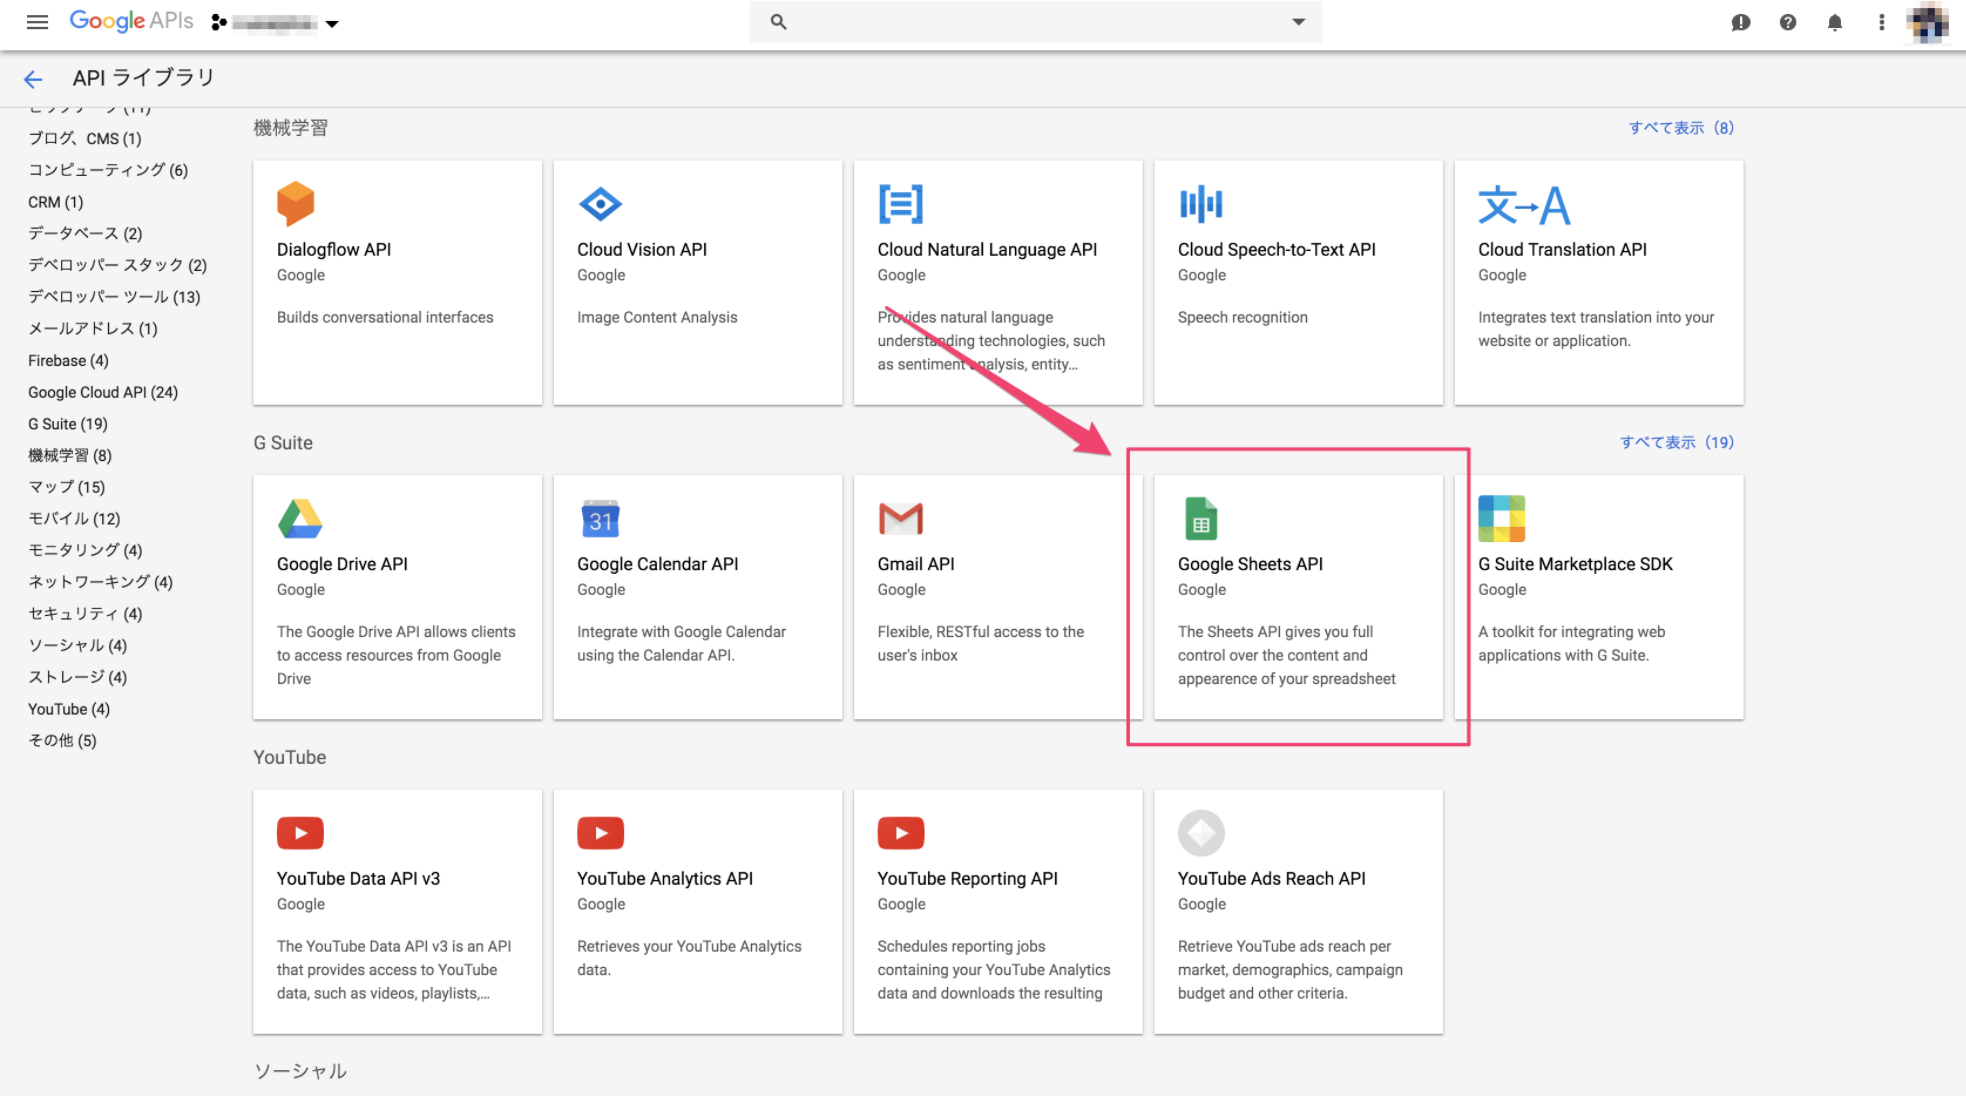Filter by モバイル (12) category
Screen dimensions: 1966x1108
tap(74, 519)
